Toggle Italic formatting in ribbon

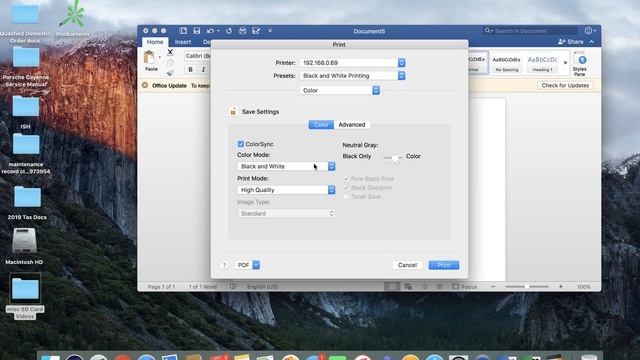[203, 70]
